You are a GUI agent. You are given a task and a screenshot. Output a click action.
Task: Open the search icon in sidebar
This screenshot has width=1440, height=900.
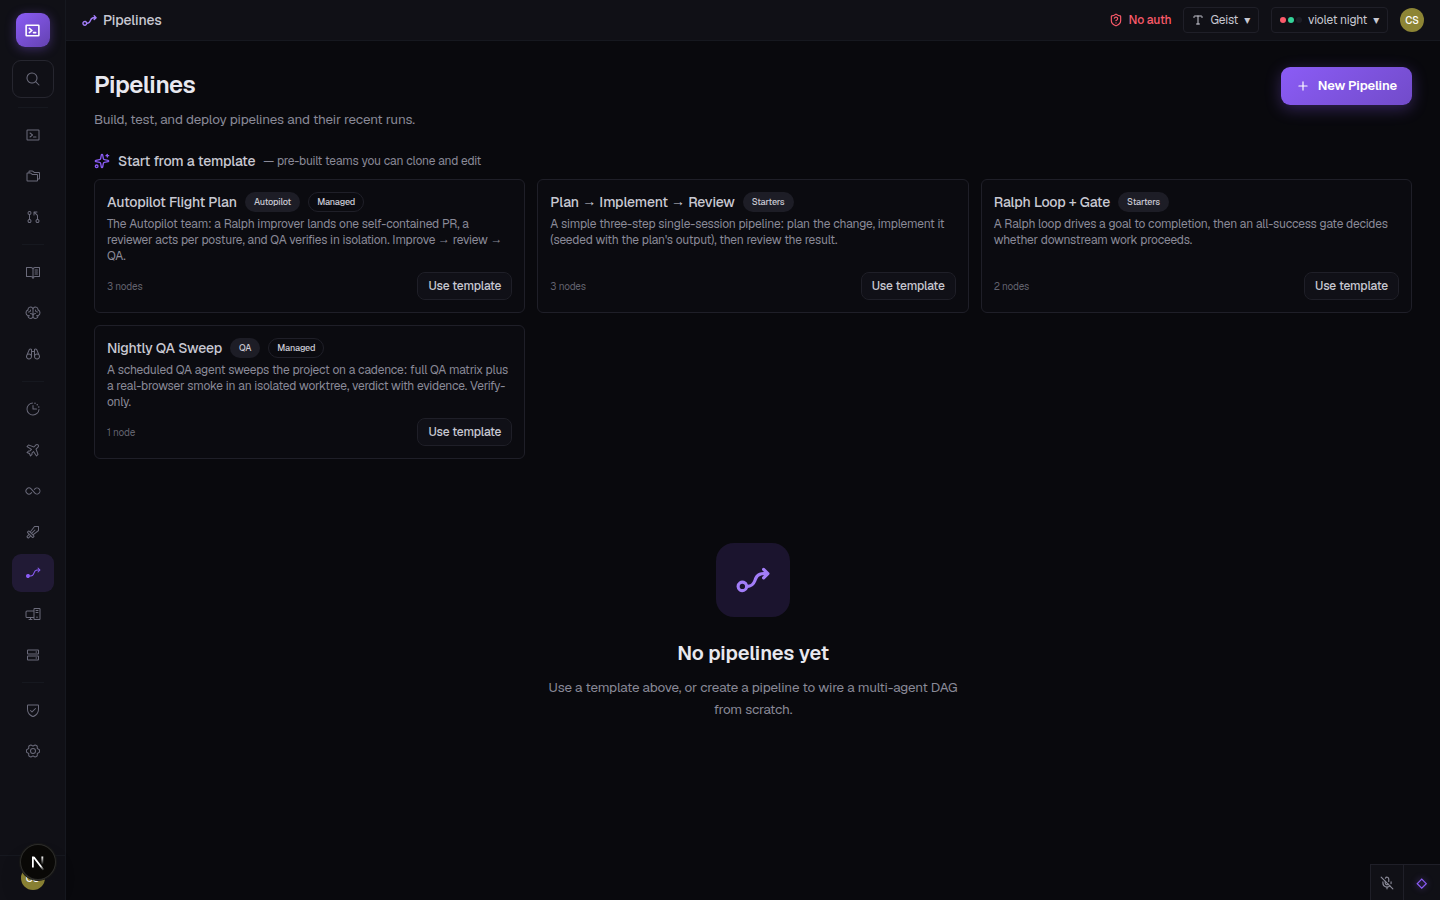coord(33,79)
